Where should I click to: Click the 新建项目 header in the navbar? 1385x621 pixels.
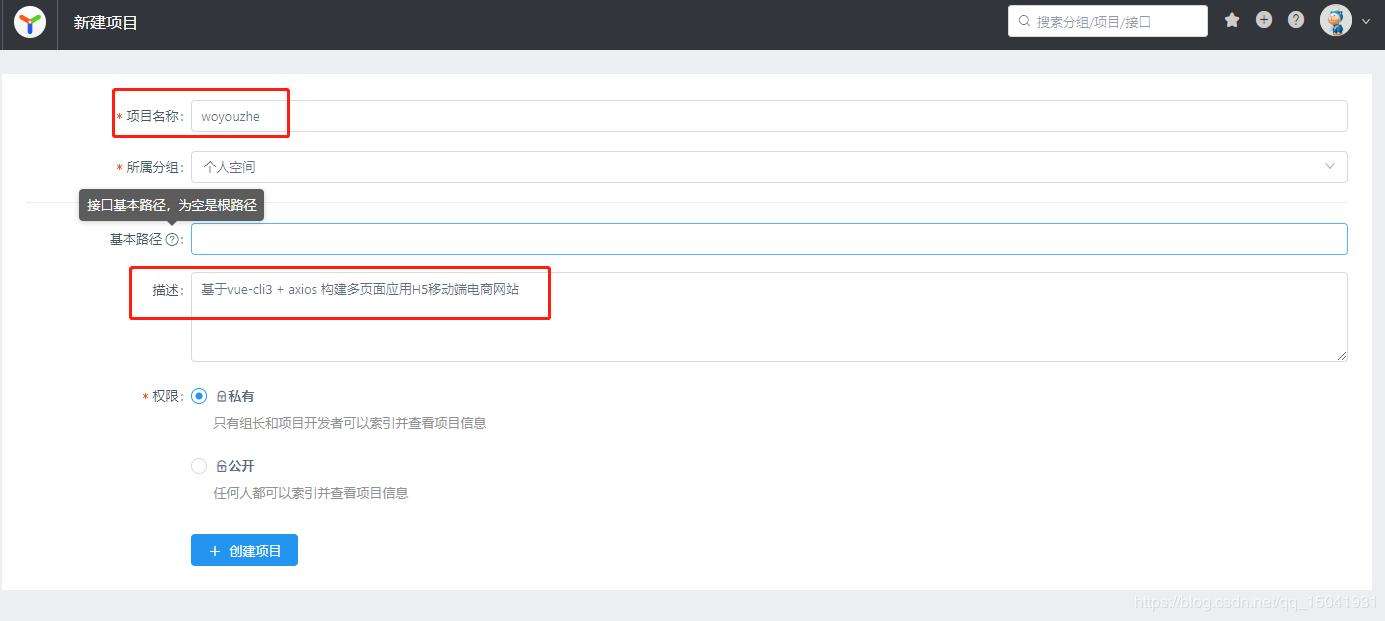[106, 21]
